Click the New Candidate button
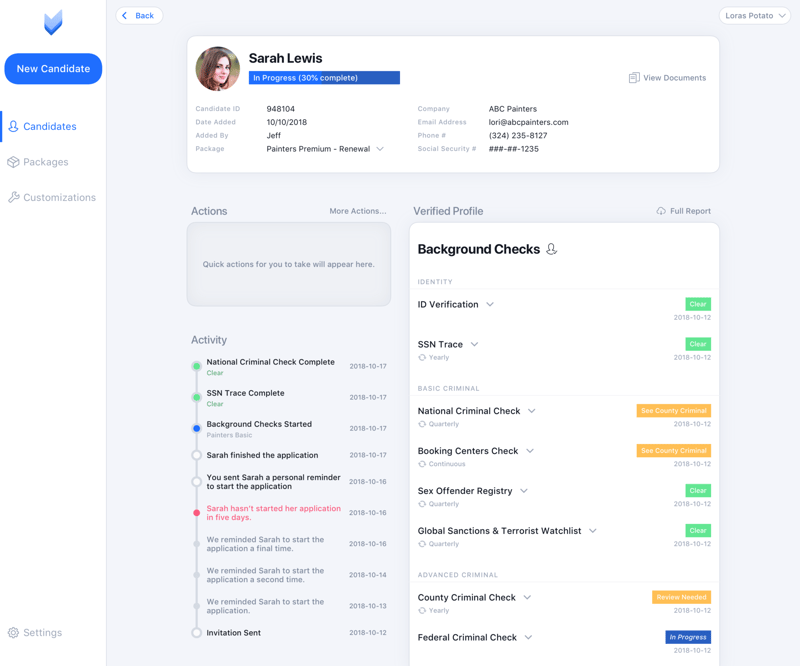 [53, 68]
